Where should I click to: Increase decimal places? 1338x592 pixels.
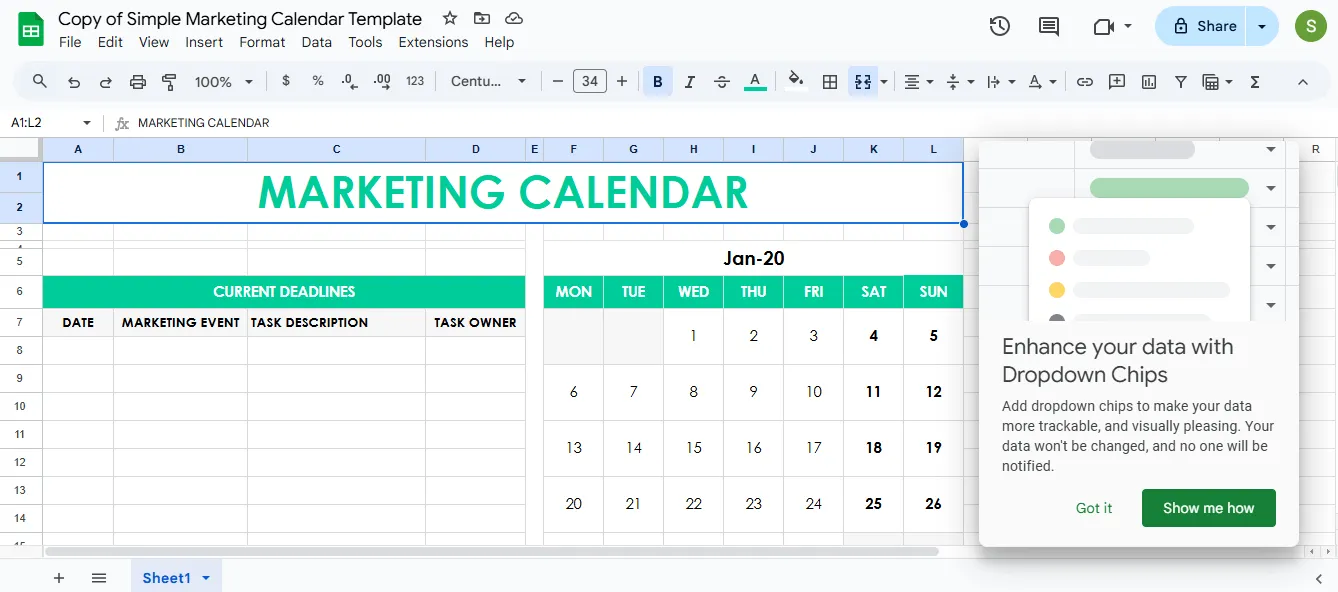(381, 81)
